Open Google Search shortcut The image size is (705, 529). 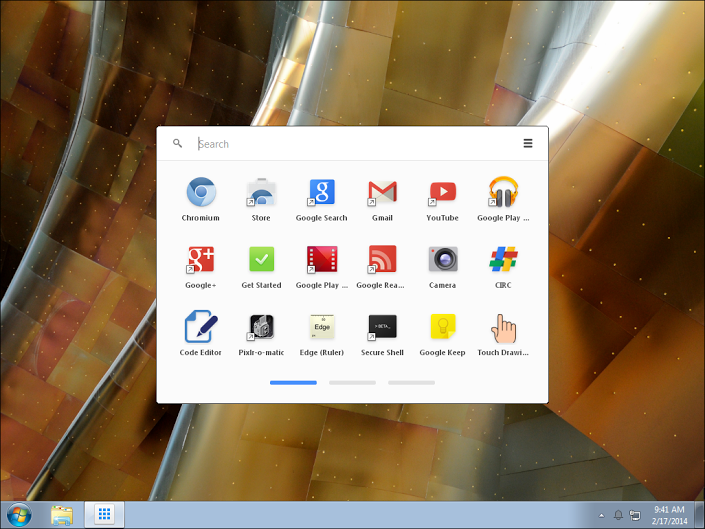pyautogui.click(x=321, y=192)
